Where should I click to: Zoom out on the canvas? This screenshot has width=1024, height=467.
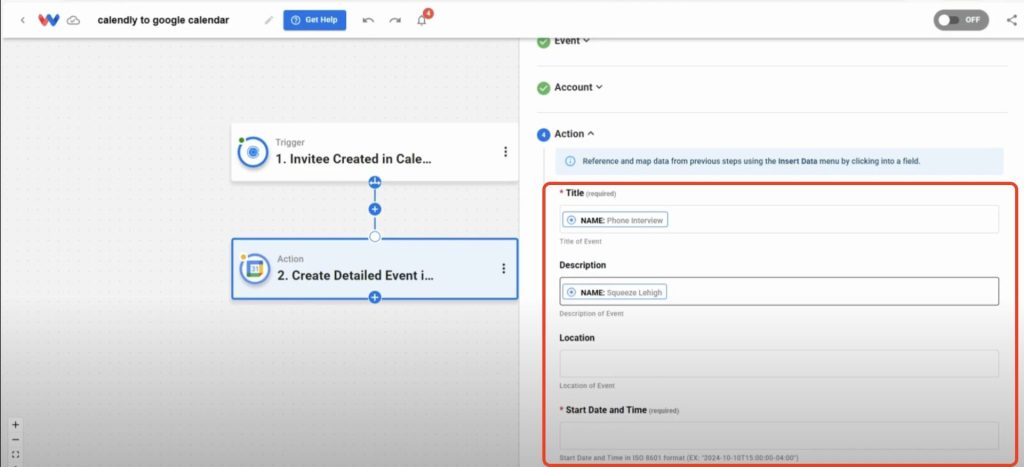pos(16,439)
